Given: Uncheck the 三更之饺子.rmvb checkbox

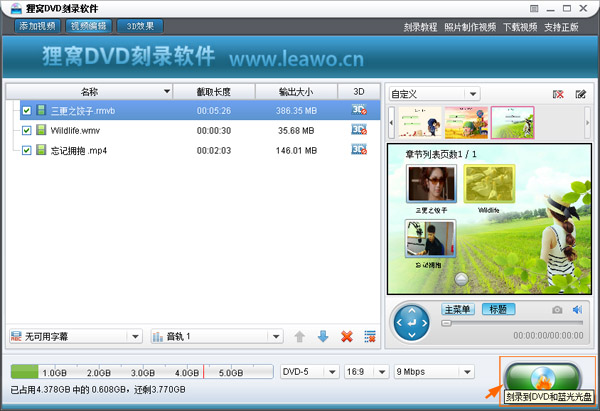Looking at the screenshot, I should tap(26, 111).
